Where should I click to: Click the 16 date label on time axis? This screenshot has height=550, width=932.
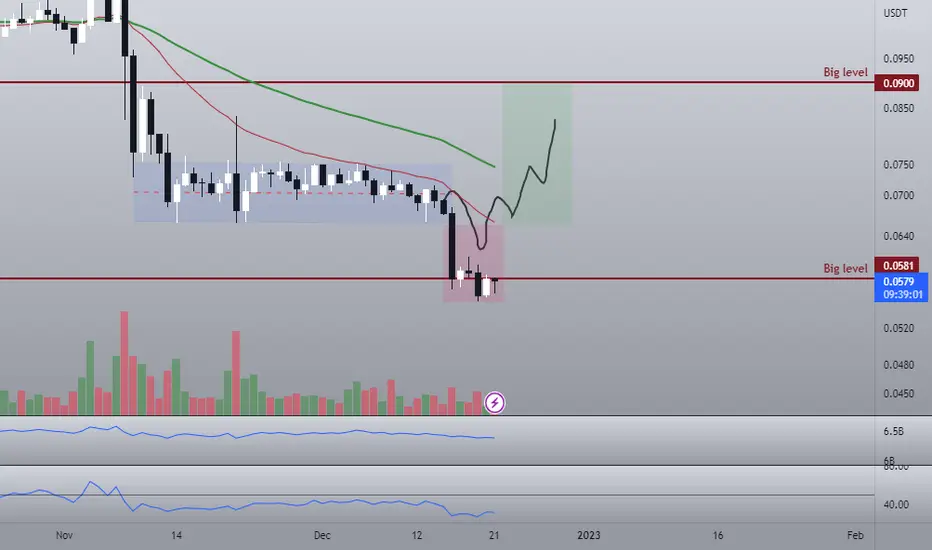718,535
